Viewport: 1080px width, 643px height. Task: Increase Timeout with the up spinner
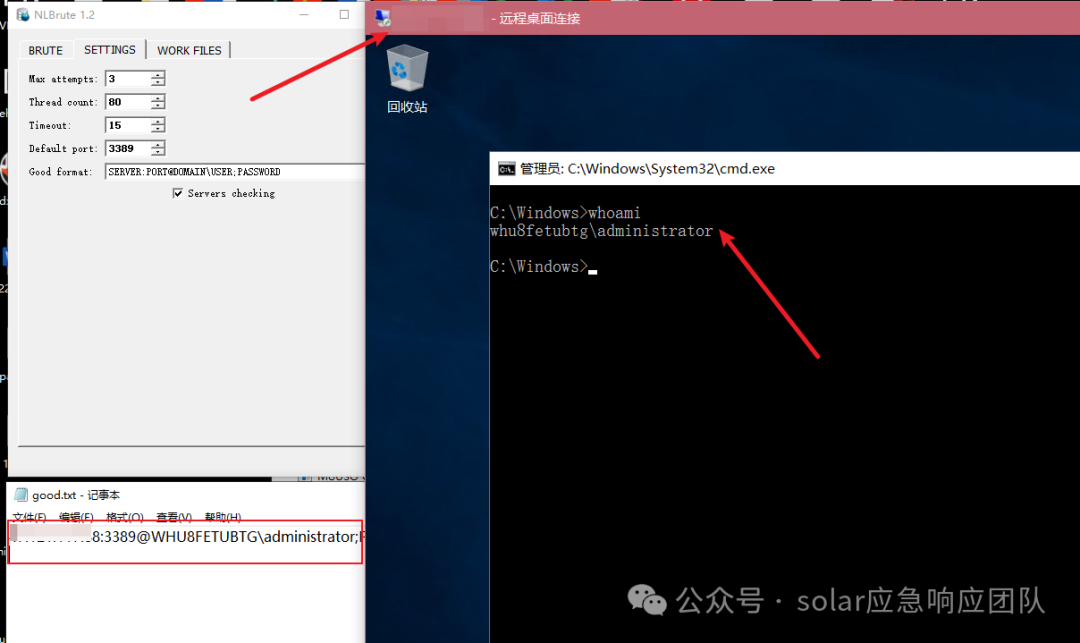158,121
